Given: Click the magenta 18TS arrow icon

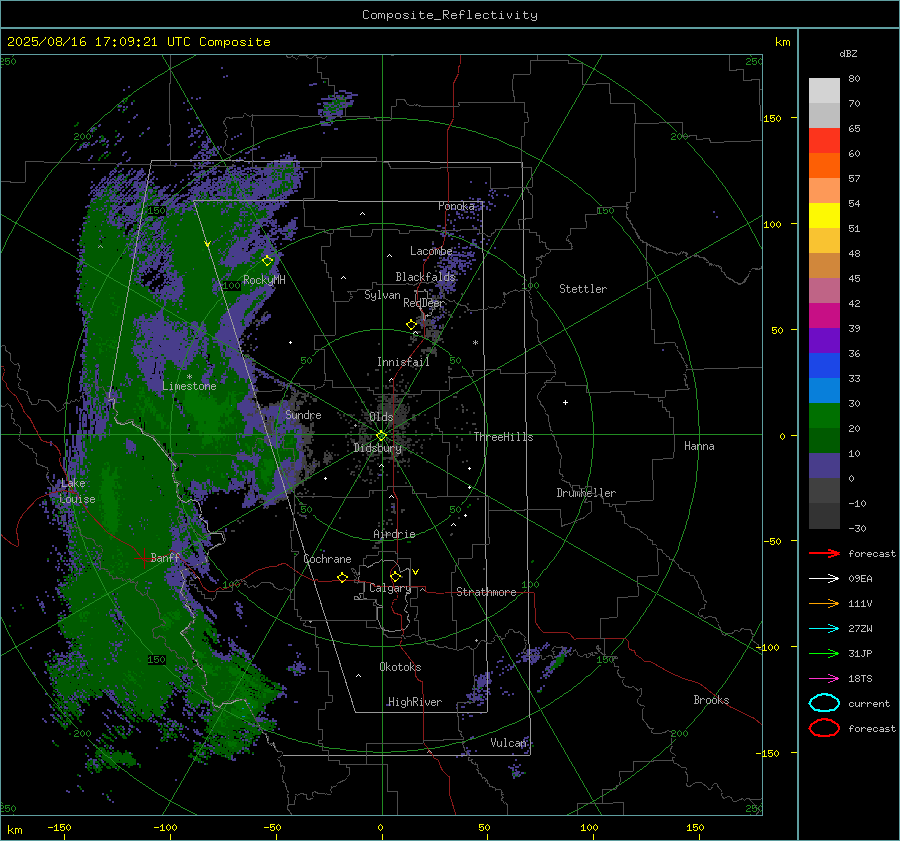Looking at the screenshot, I should click(824, 679).
